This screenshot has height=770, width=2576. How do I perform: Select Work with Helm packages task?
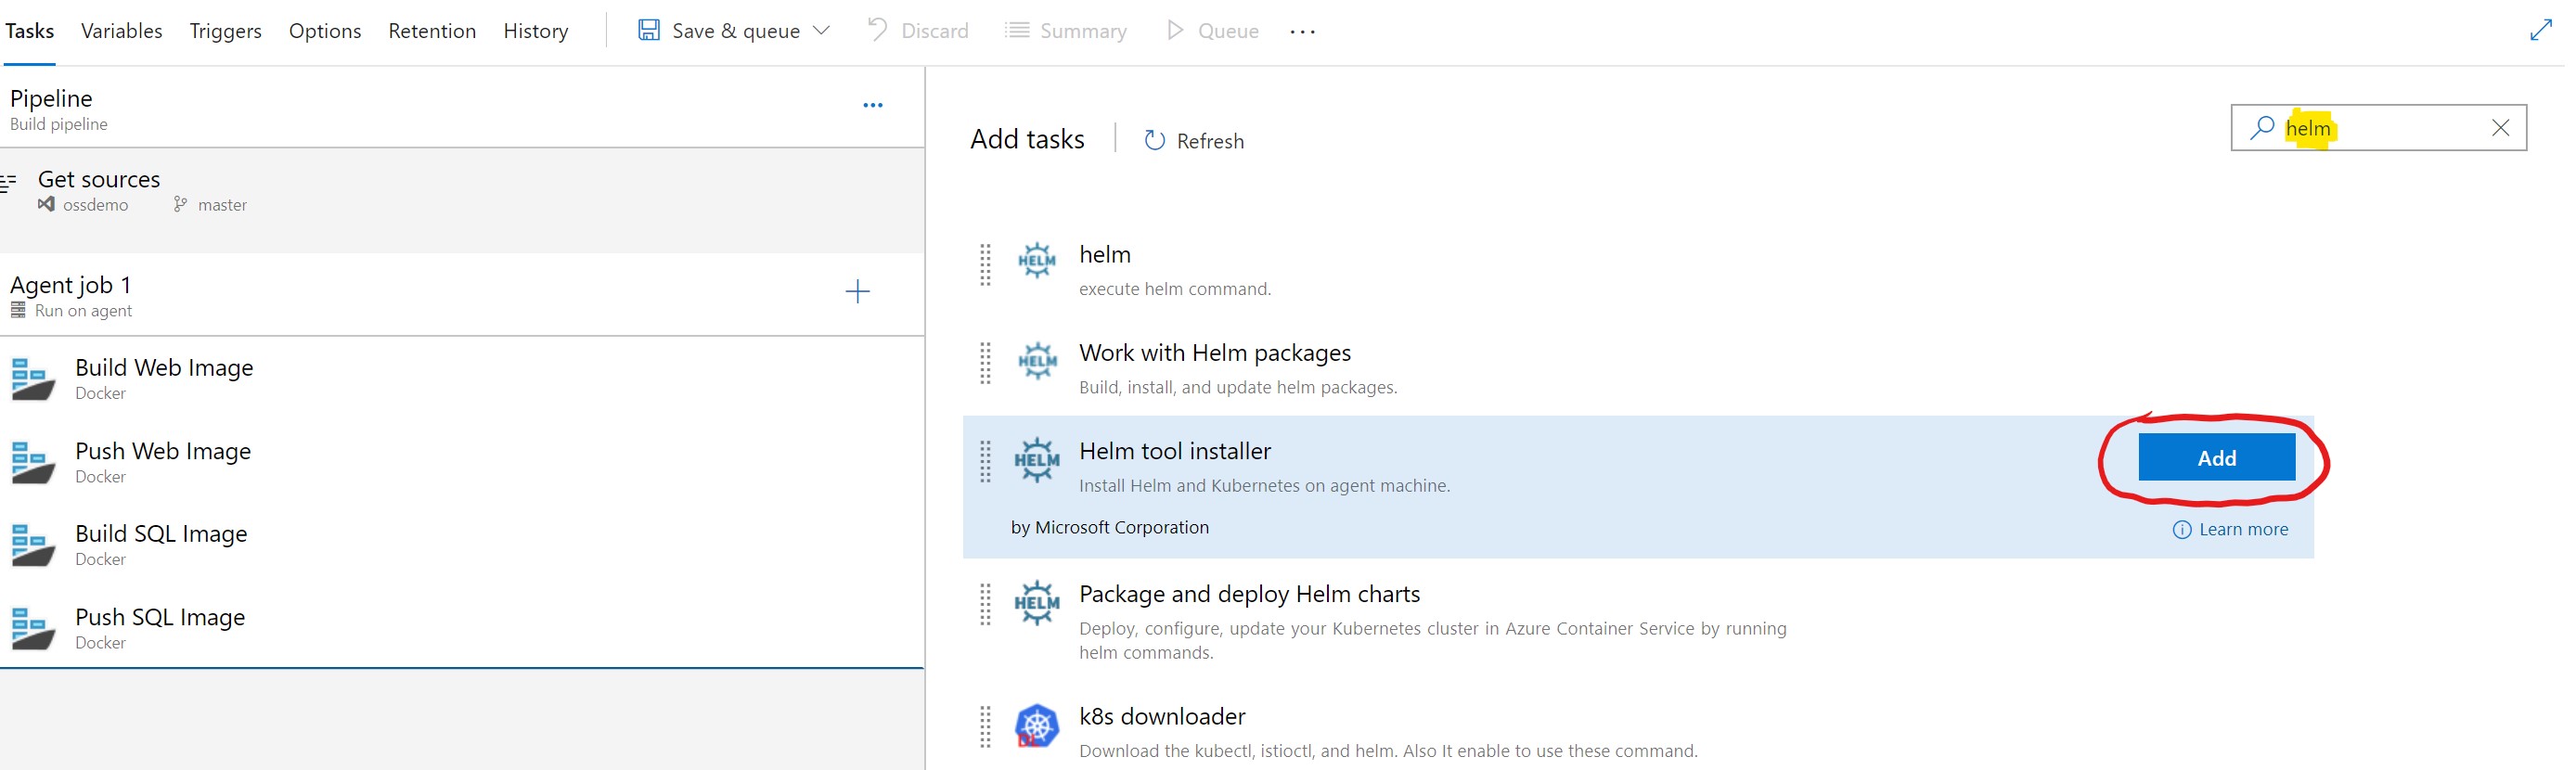tap(1638, 367)
